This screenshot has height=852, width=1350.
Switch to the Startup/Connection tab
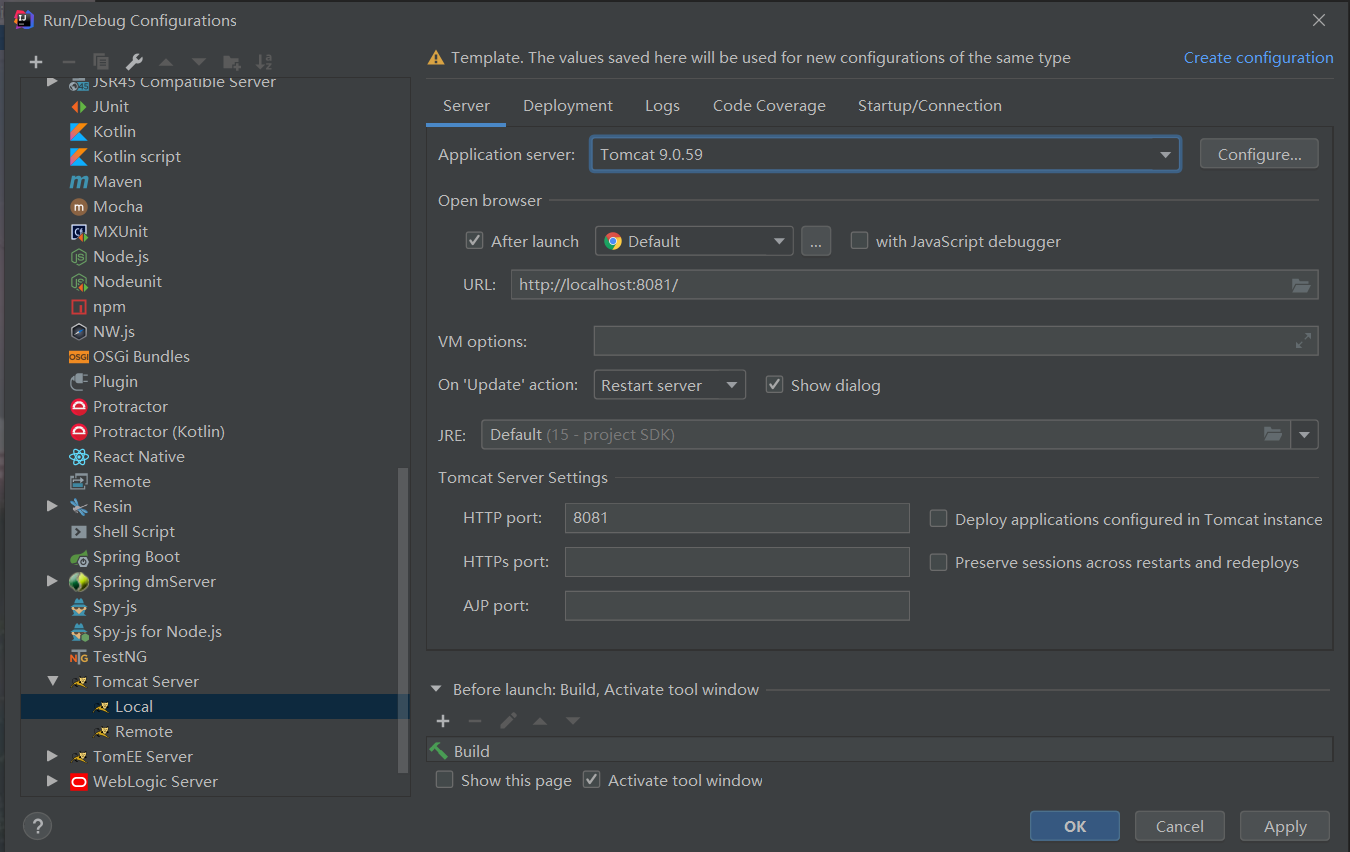point(930,106)
